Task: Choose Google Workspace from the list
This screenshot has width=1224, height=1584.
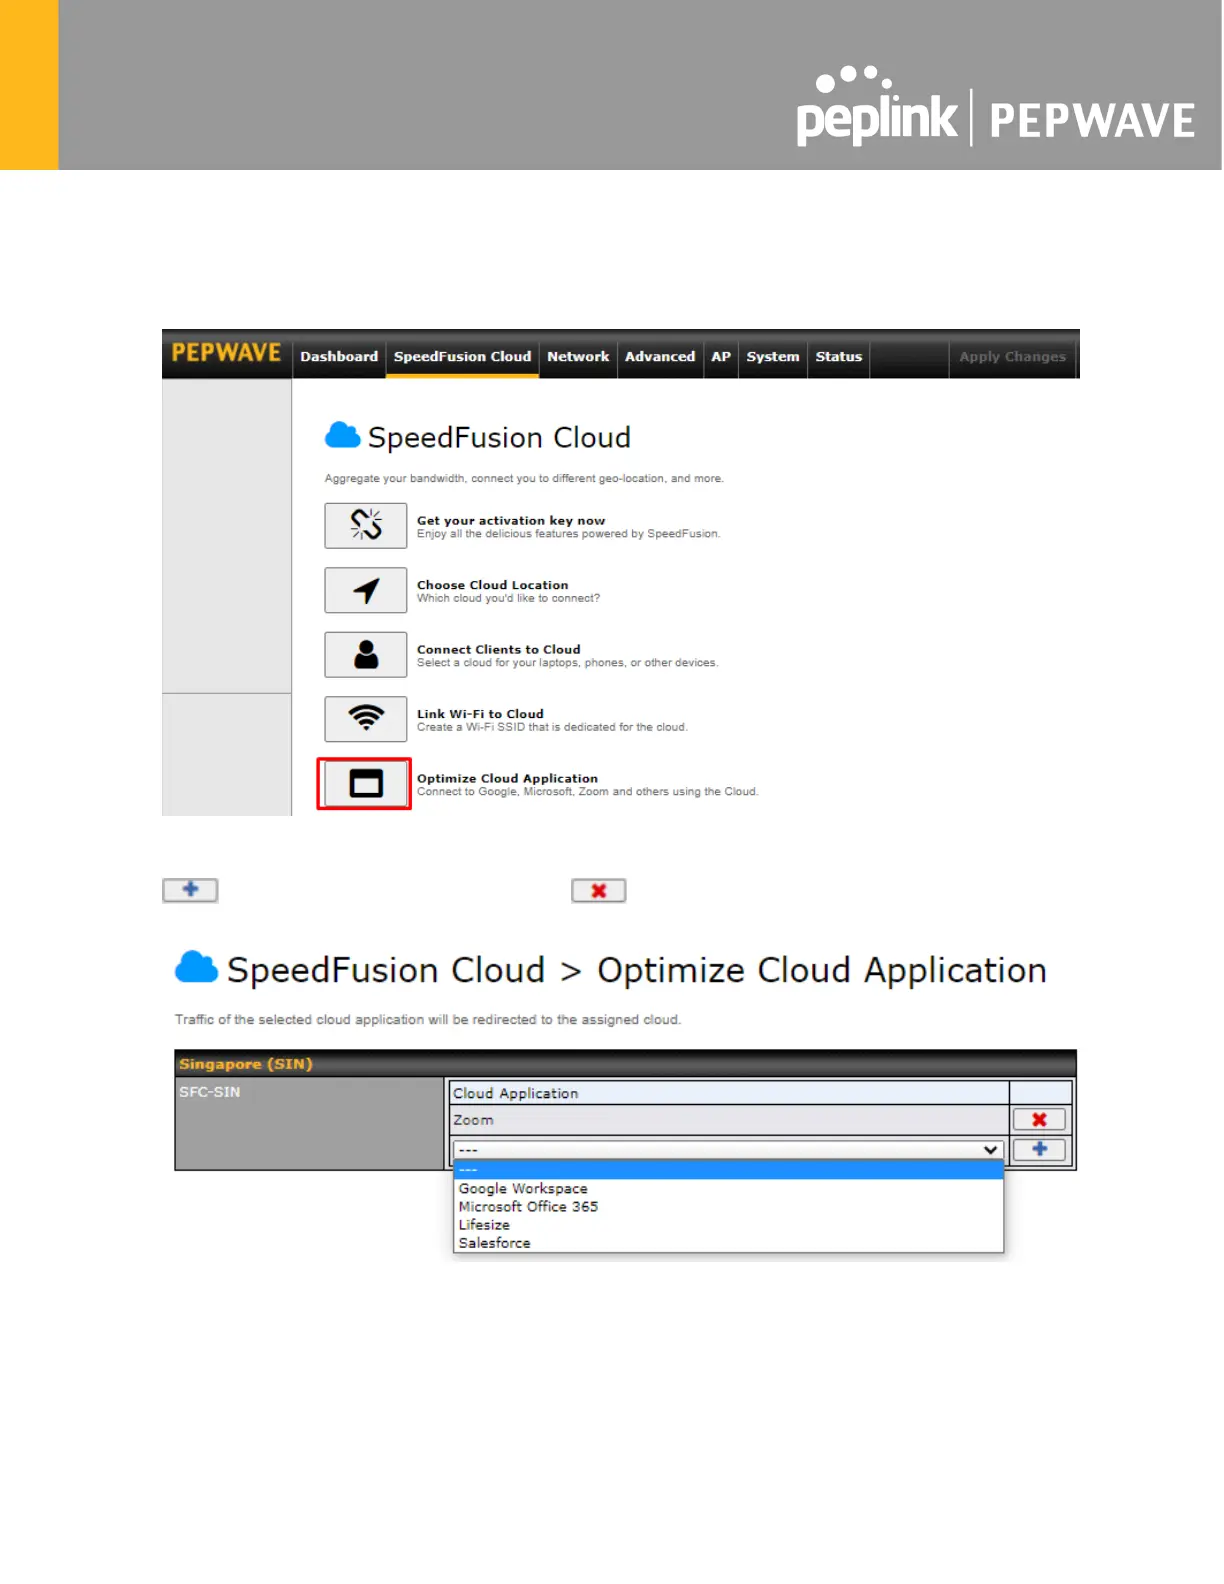Action: [728, 1189]
